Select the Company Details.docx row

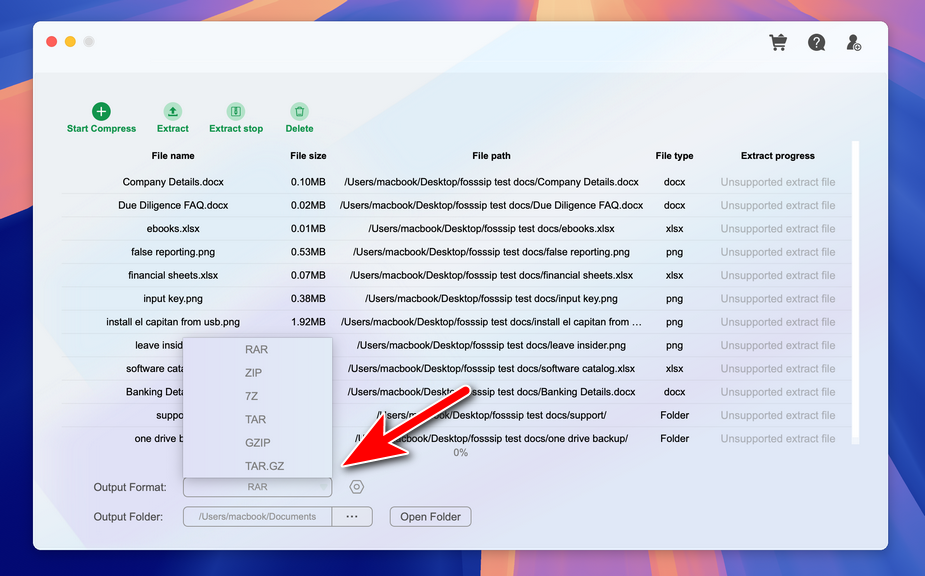(x=173, y=182)
